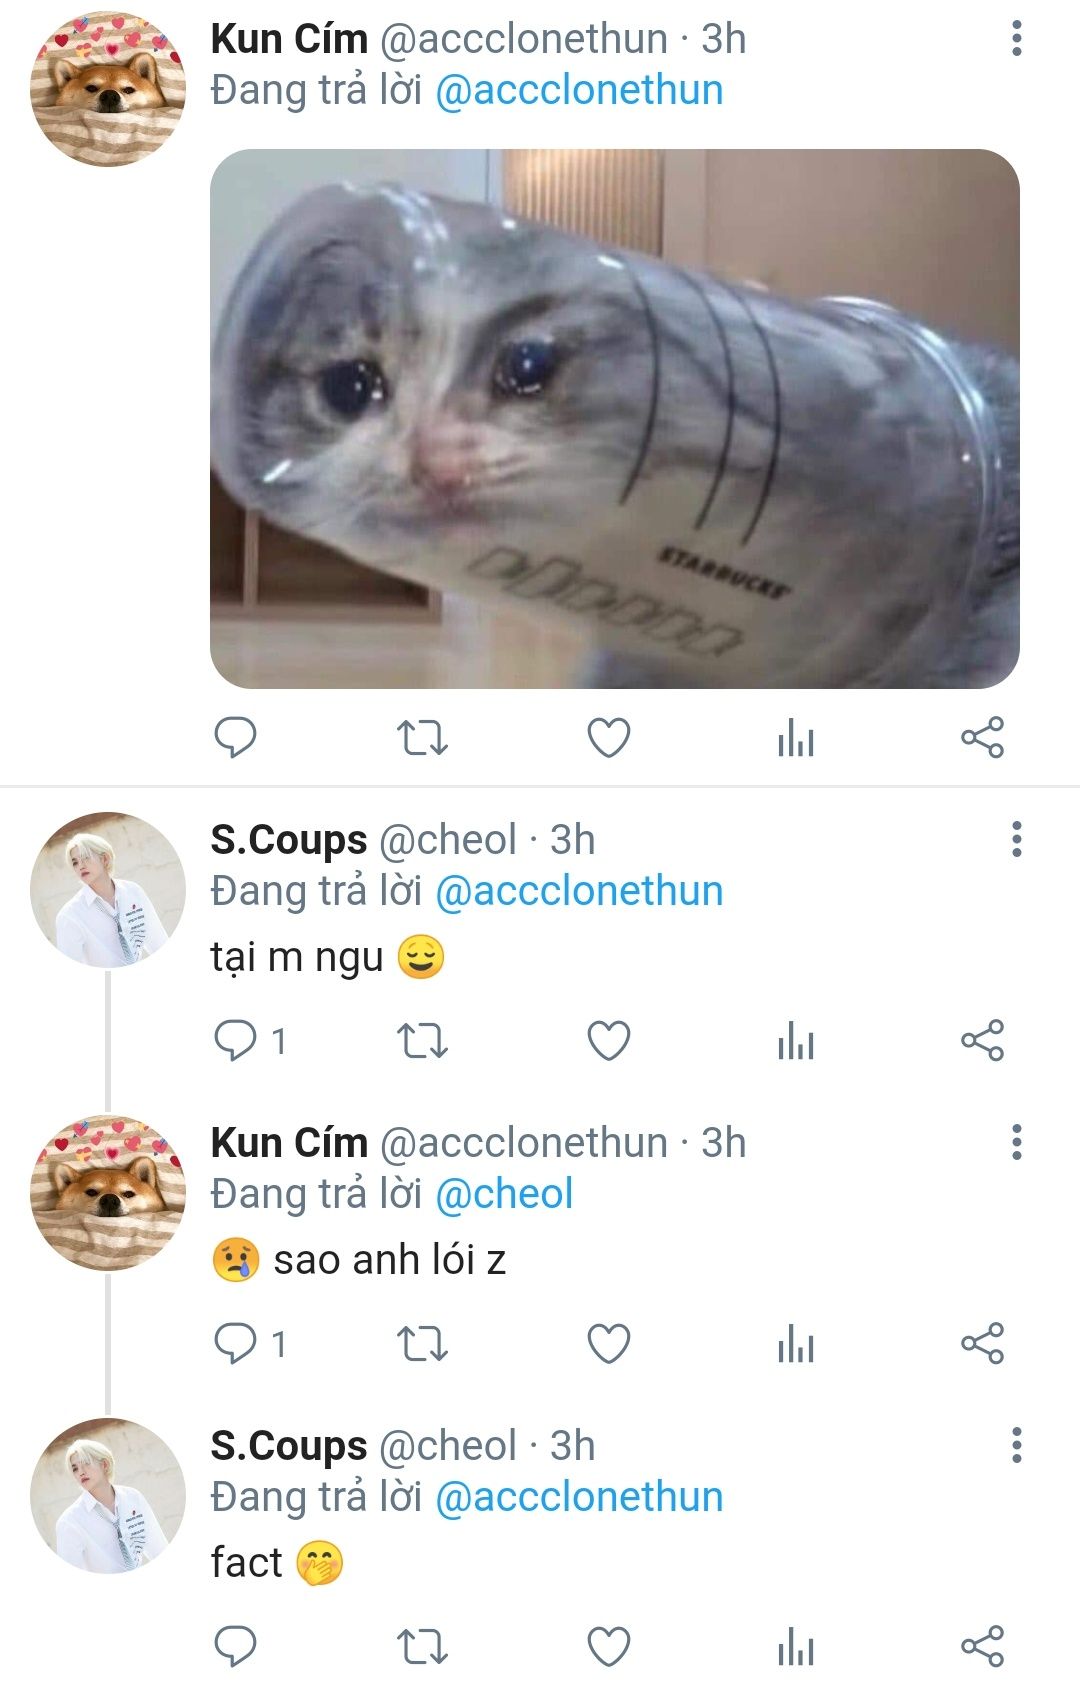Share the crying cat image tweet

pos(982,738)
